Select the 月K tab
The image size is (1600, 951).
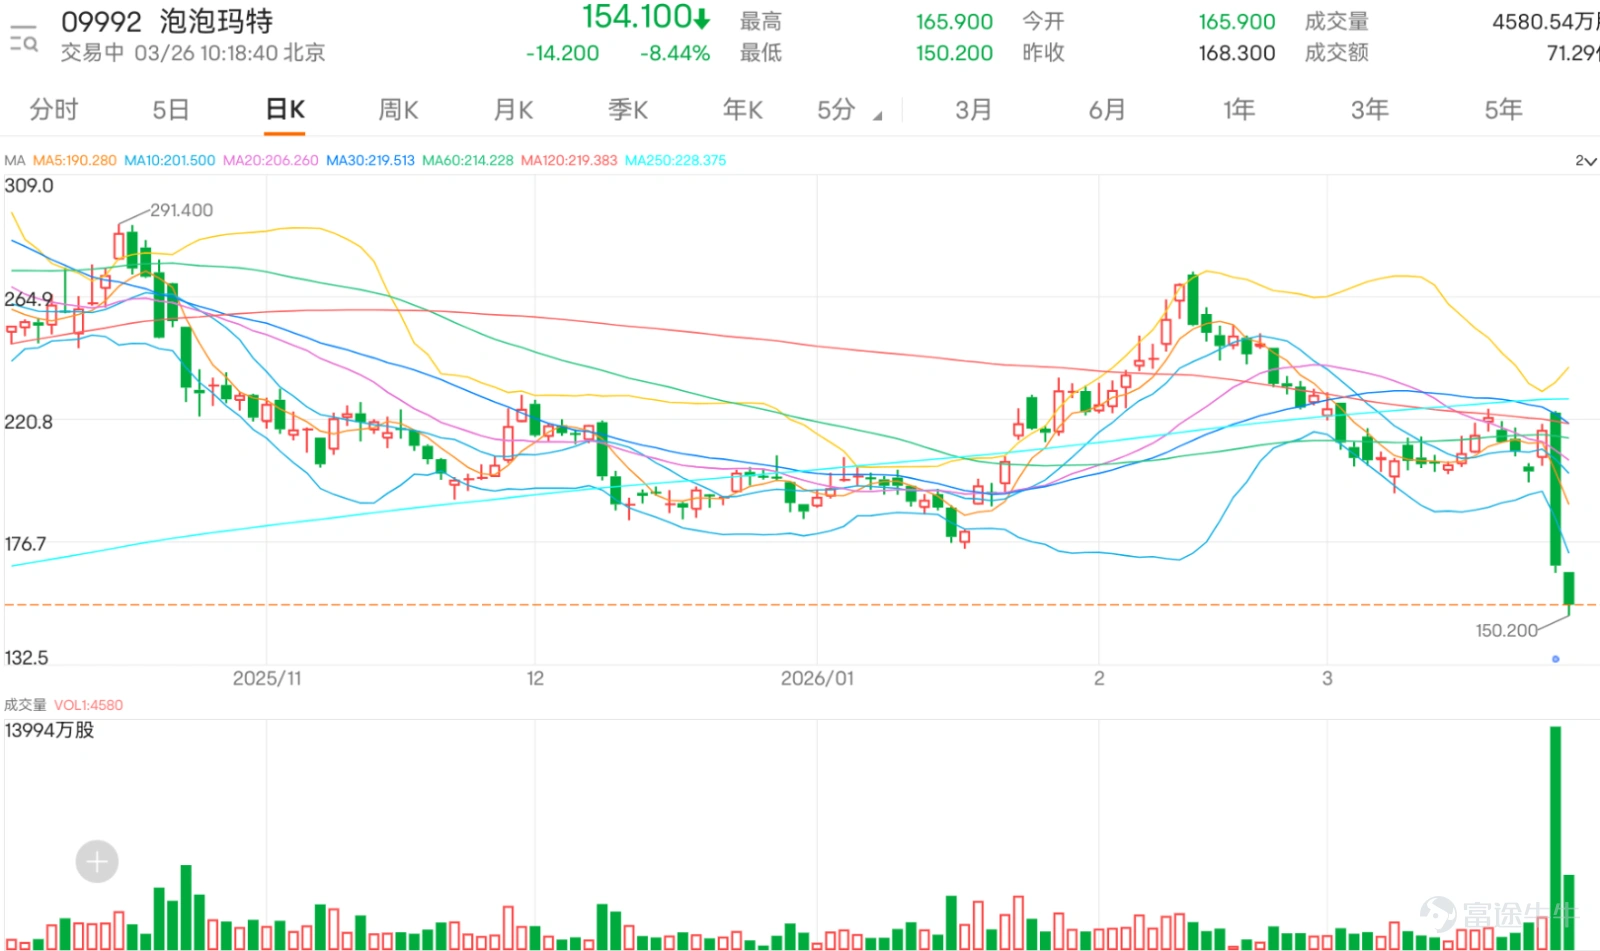513,109
